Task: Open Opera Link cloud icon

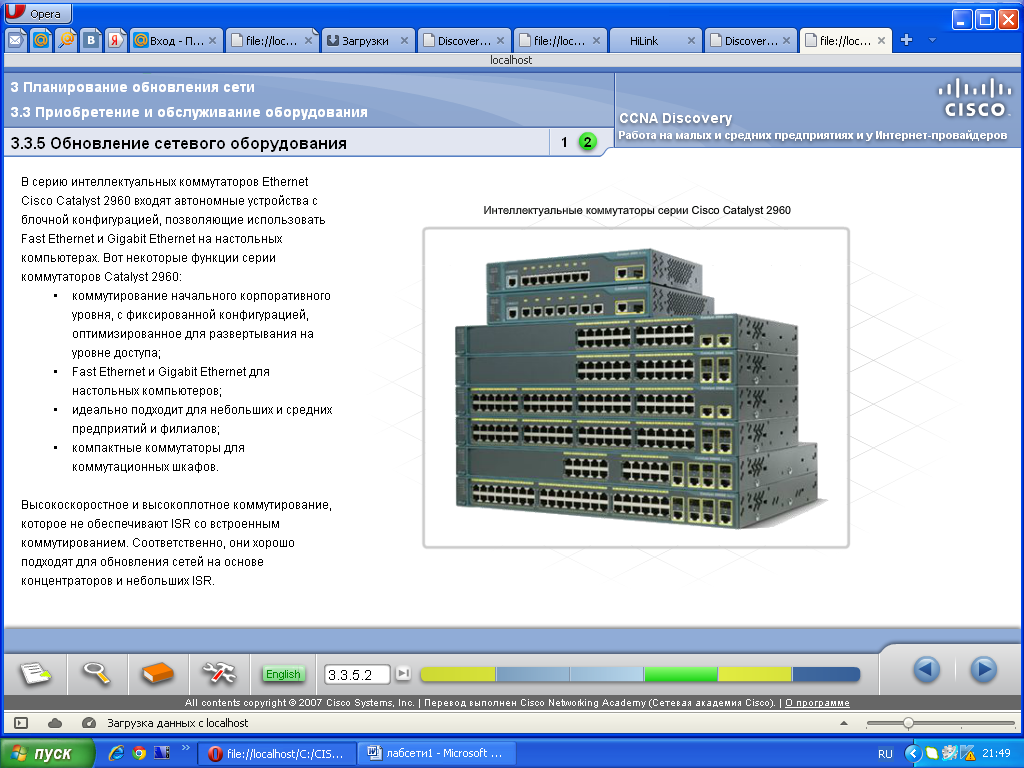Action: [55, 723]
